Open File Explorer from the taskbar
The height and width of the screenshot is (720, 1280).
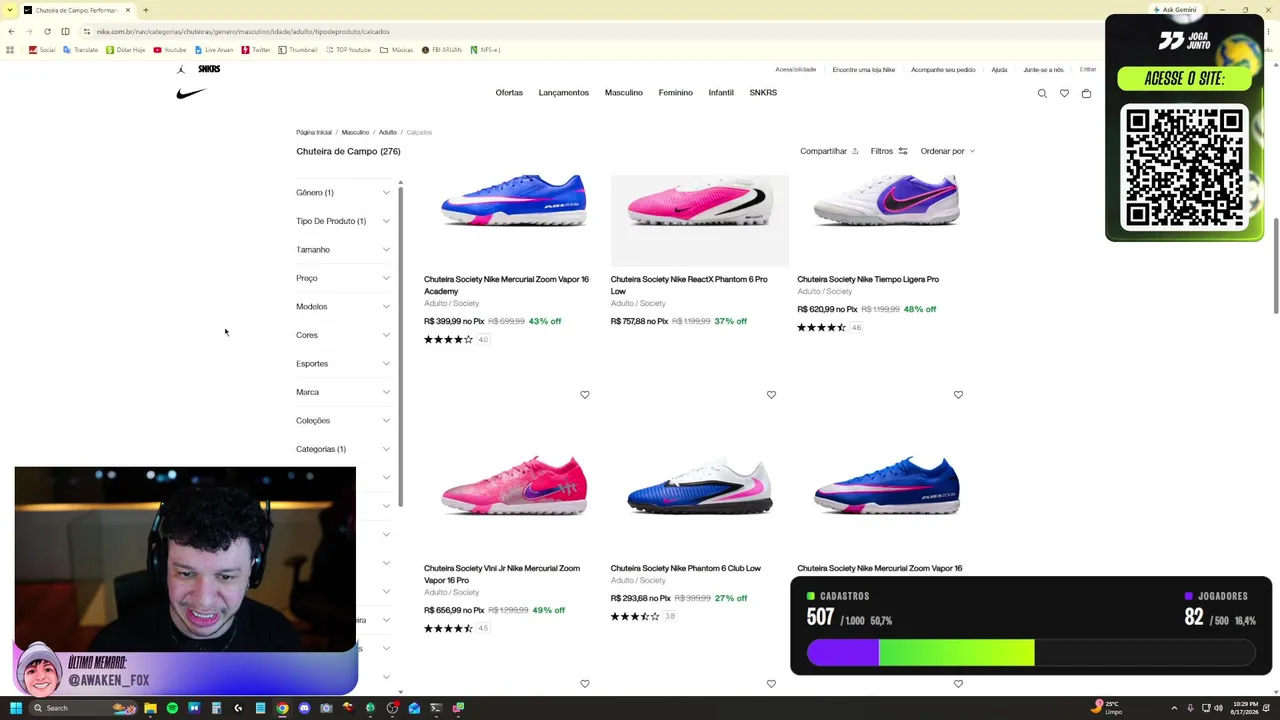coord(150,708)
